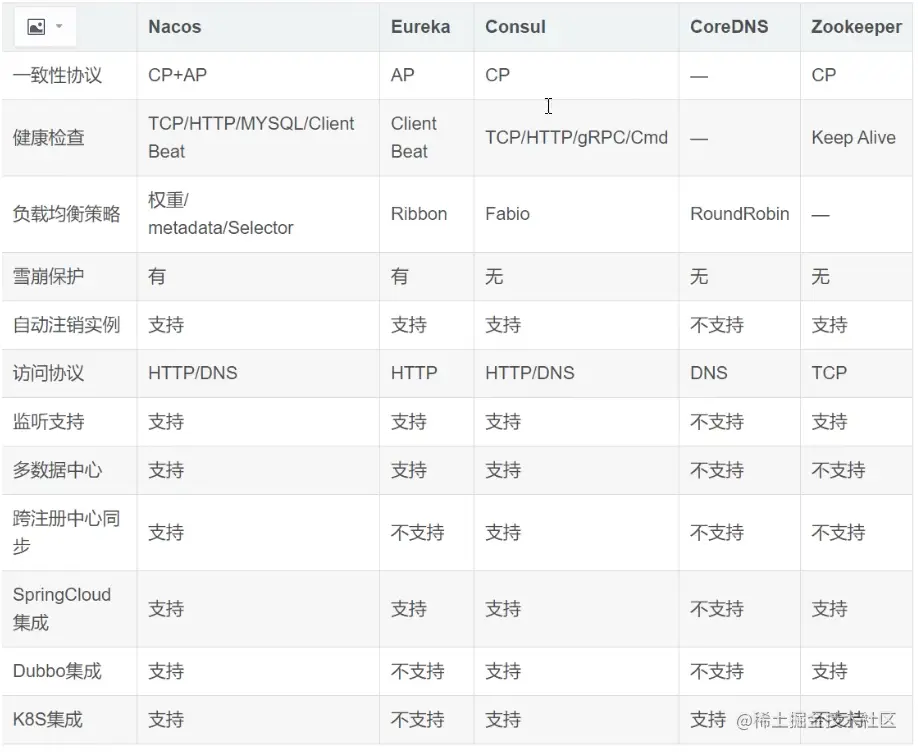This screenshot has height=752, width=918.
Task: Click the 一致性协议 row label
Action: 57,76
